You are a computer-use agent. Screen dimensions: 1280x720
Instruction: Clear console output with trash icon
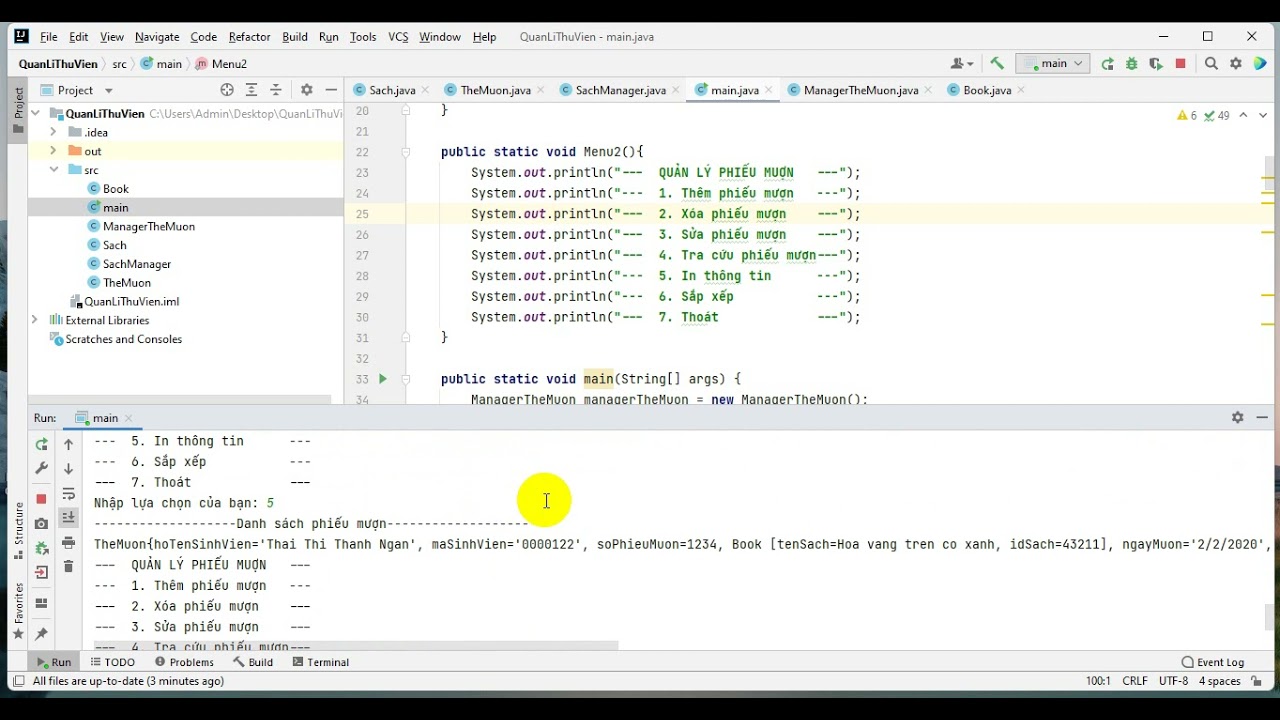pyautogui.click(x=68, y=567)
